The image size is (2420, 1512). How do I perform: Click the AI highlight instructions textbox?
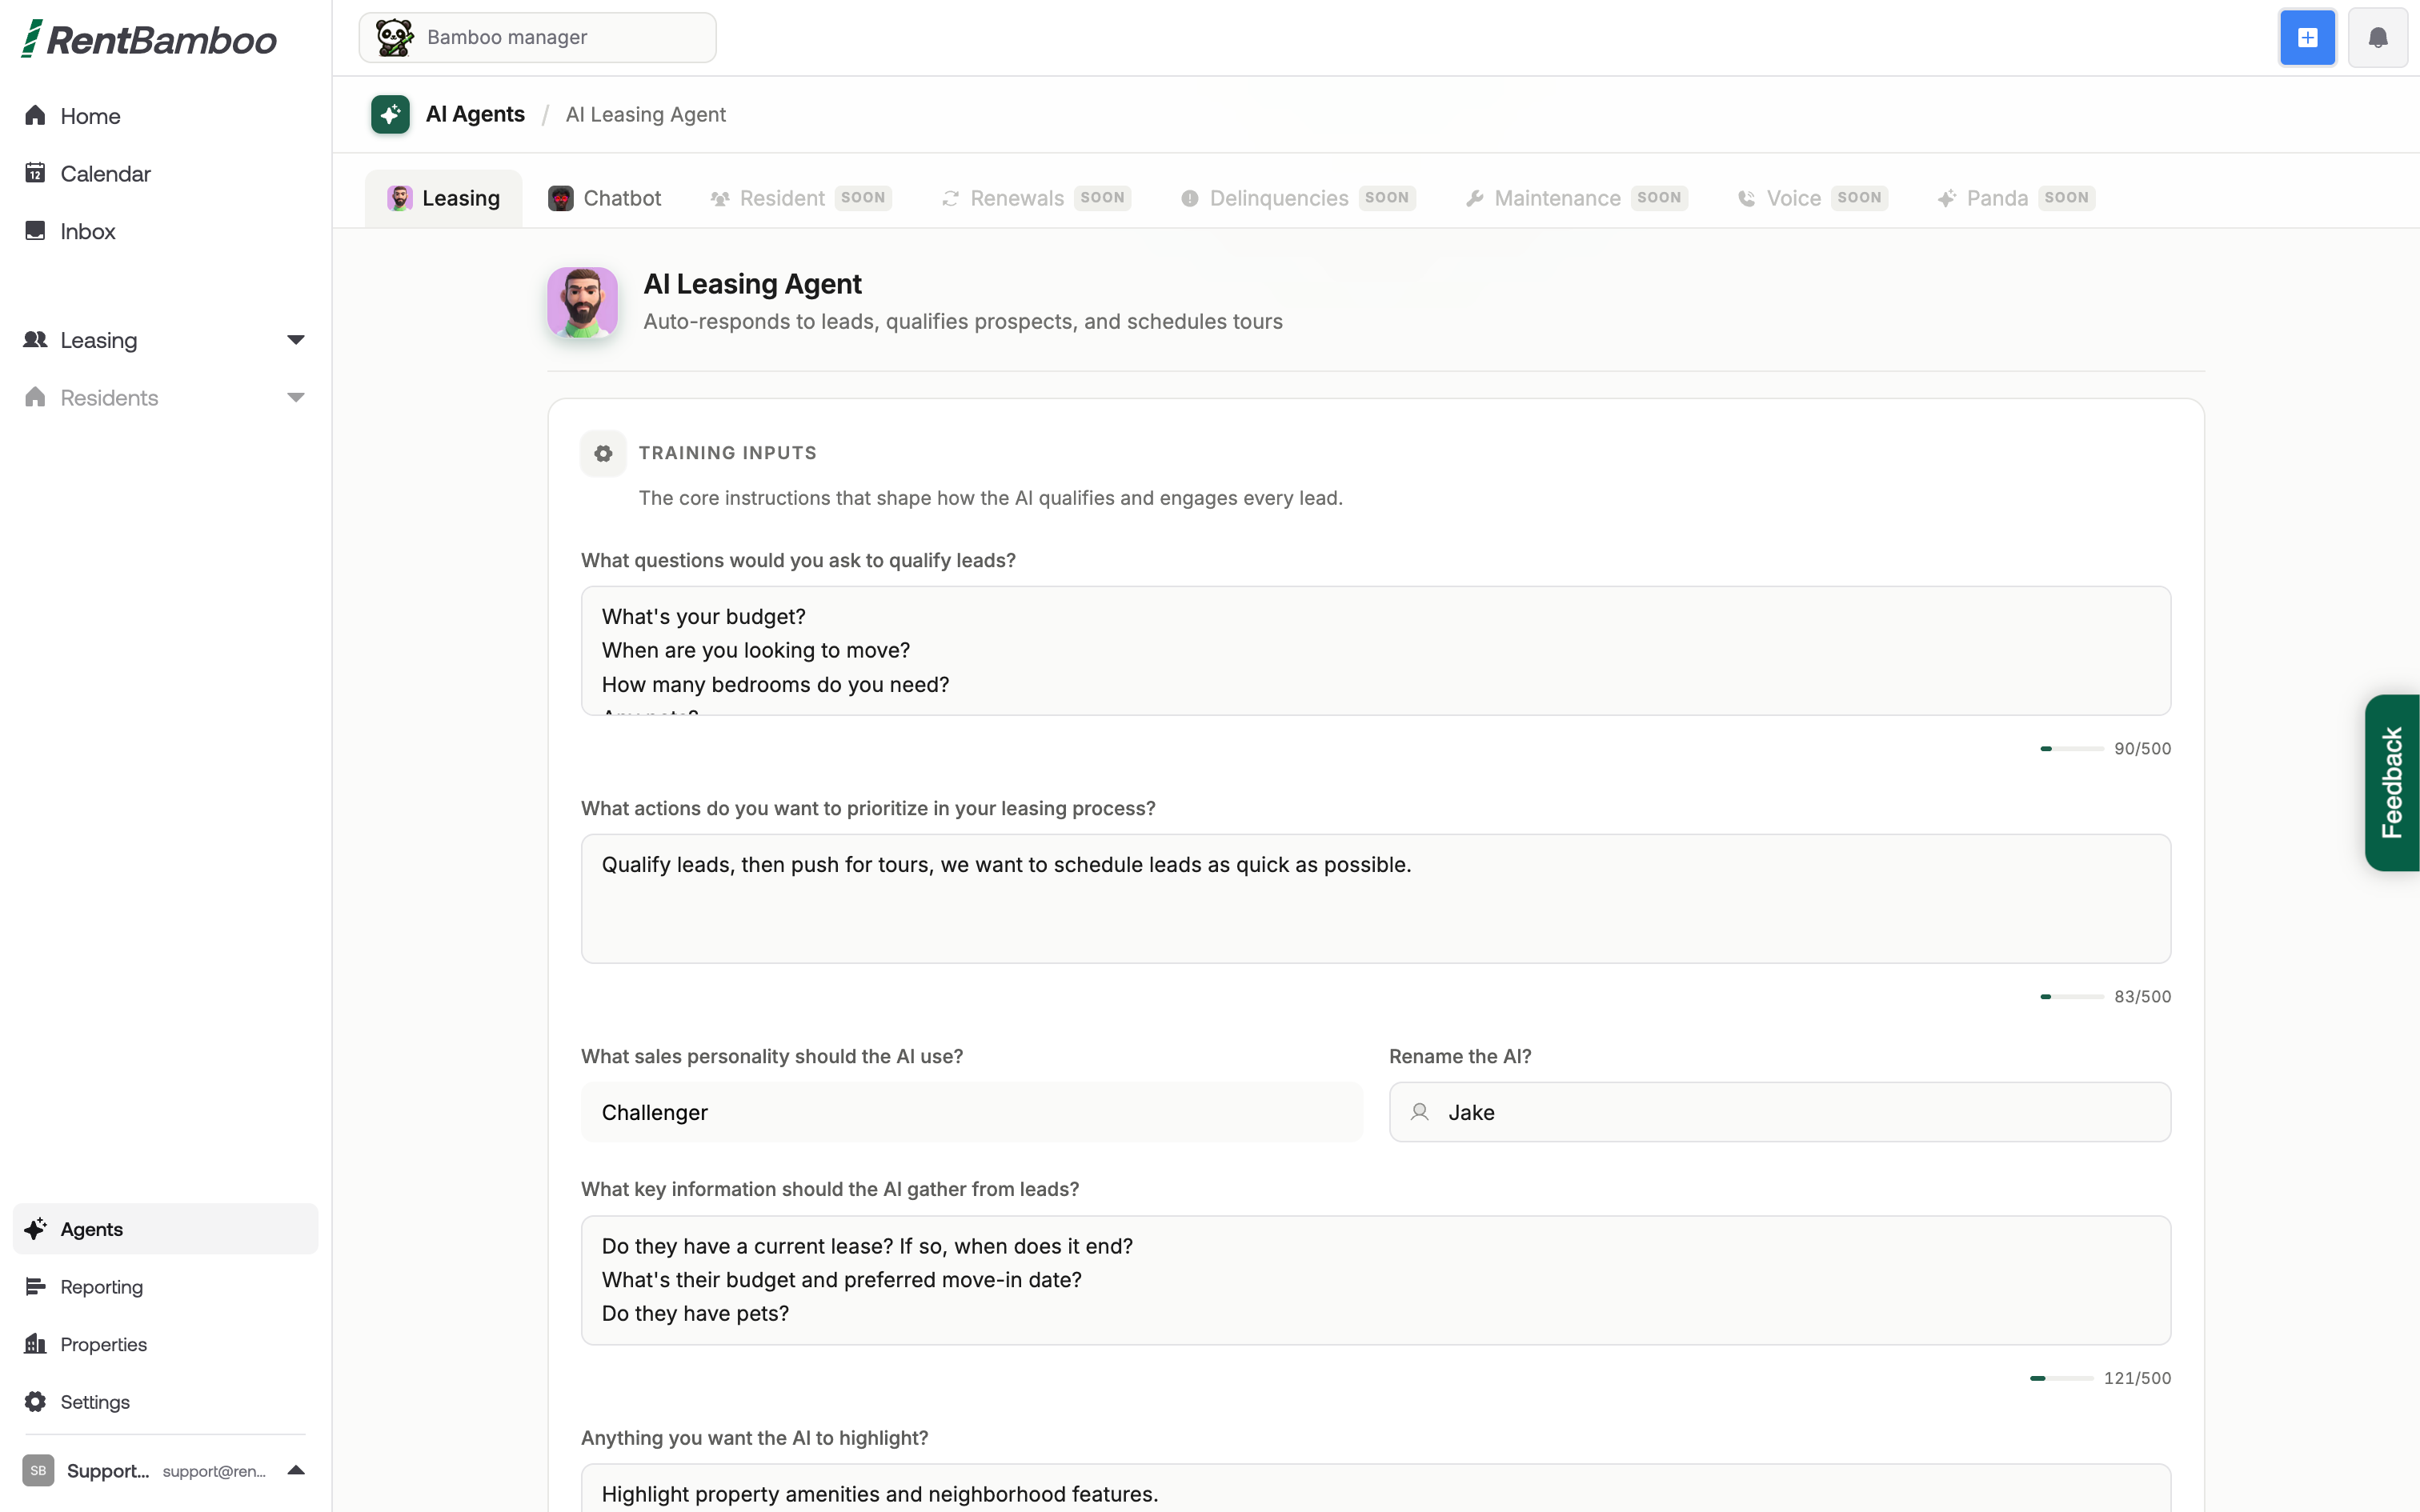tap(1376, 1488)
